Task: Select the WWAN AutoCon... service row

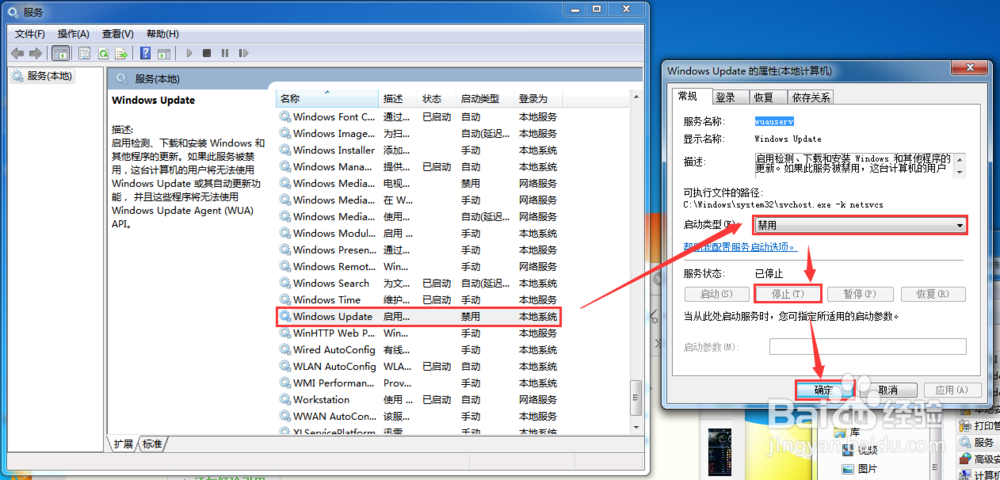Action: pyautogui.click(x=420, y=416)
